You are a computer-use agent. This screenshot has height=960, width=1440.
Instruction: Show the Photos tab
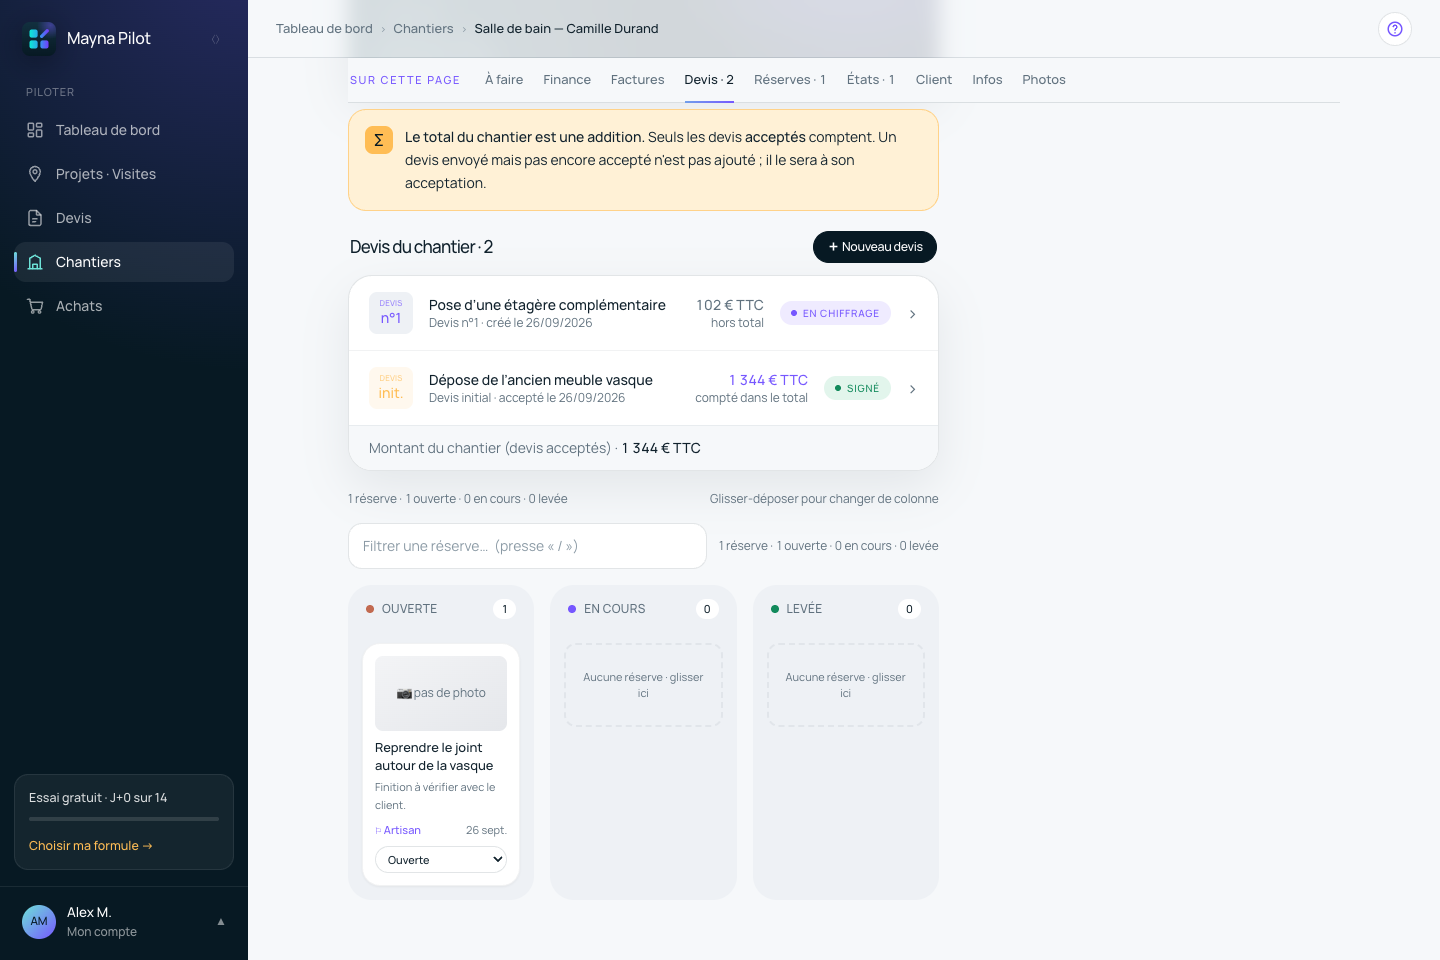(x=1044, y=80)
